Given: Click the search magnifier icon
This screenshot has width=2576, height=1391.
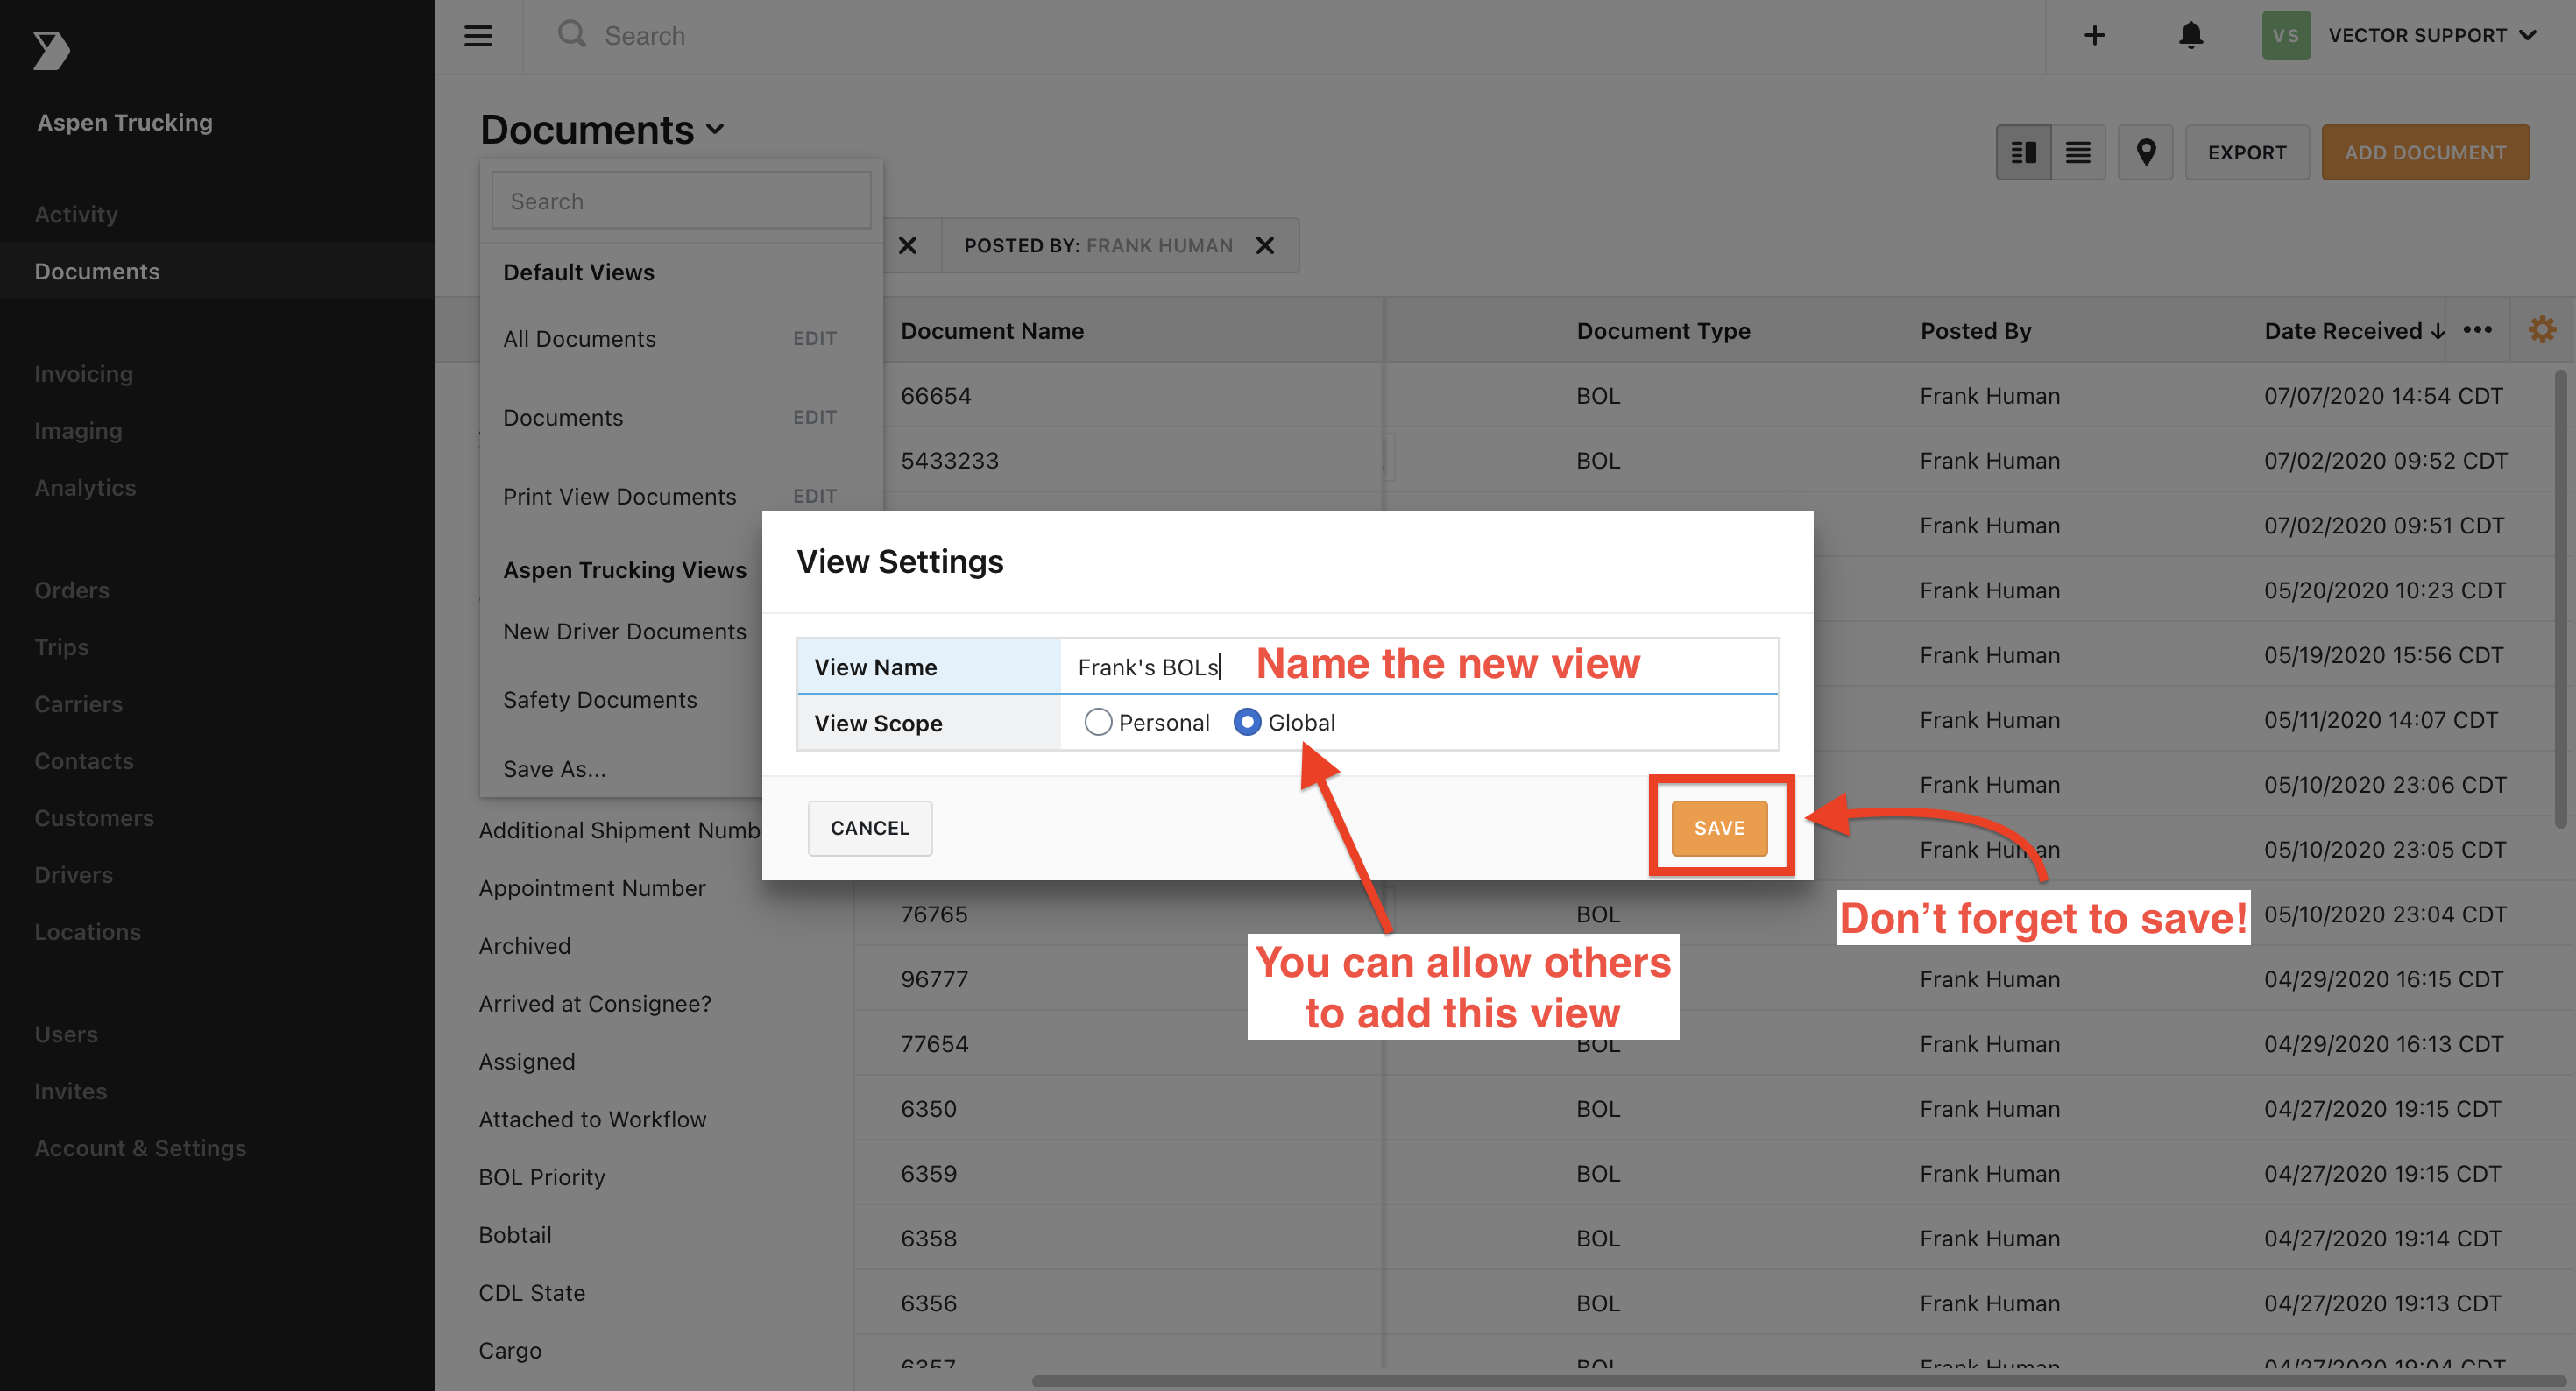Looking at the screenshot, I should tap(571, 34).
